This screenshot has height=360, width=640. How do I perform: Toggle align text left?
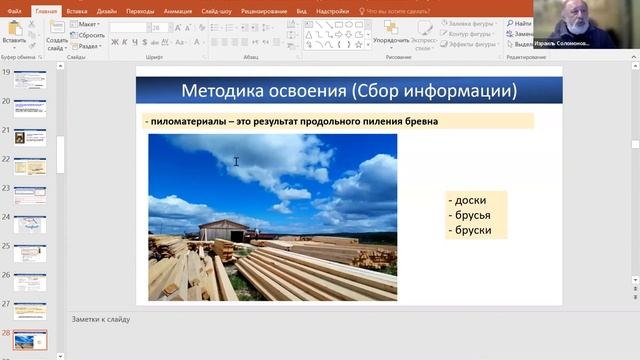coord(214,42)
